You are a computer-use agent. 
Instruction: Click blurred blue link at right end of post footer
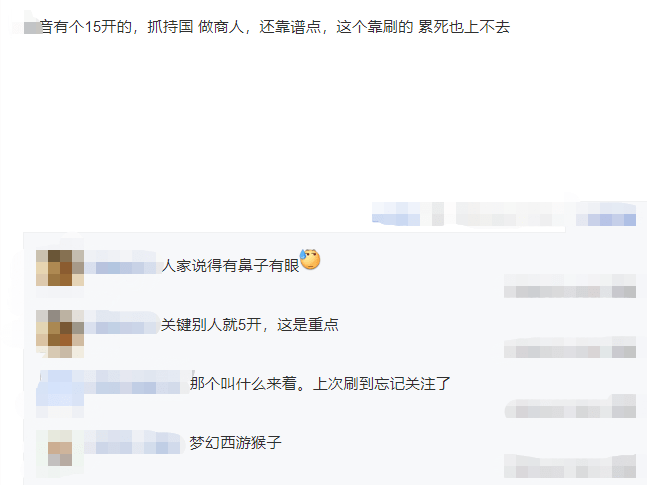[x=606, y=214]
